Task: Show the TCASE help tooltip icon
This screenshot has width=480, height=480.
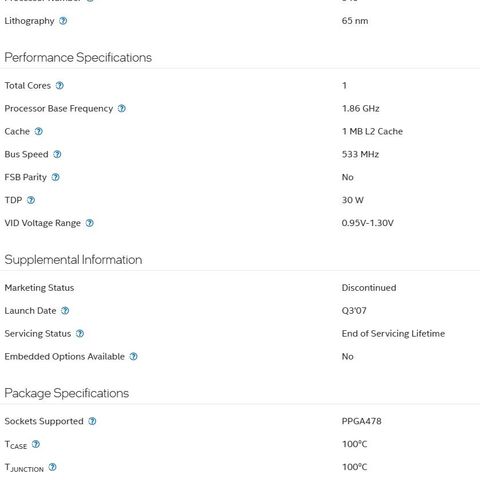Action: 36,444
